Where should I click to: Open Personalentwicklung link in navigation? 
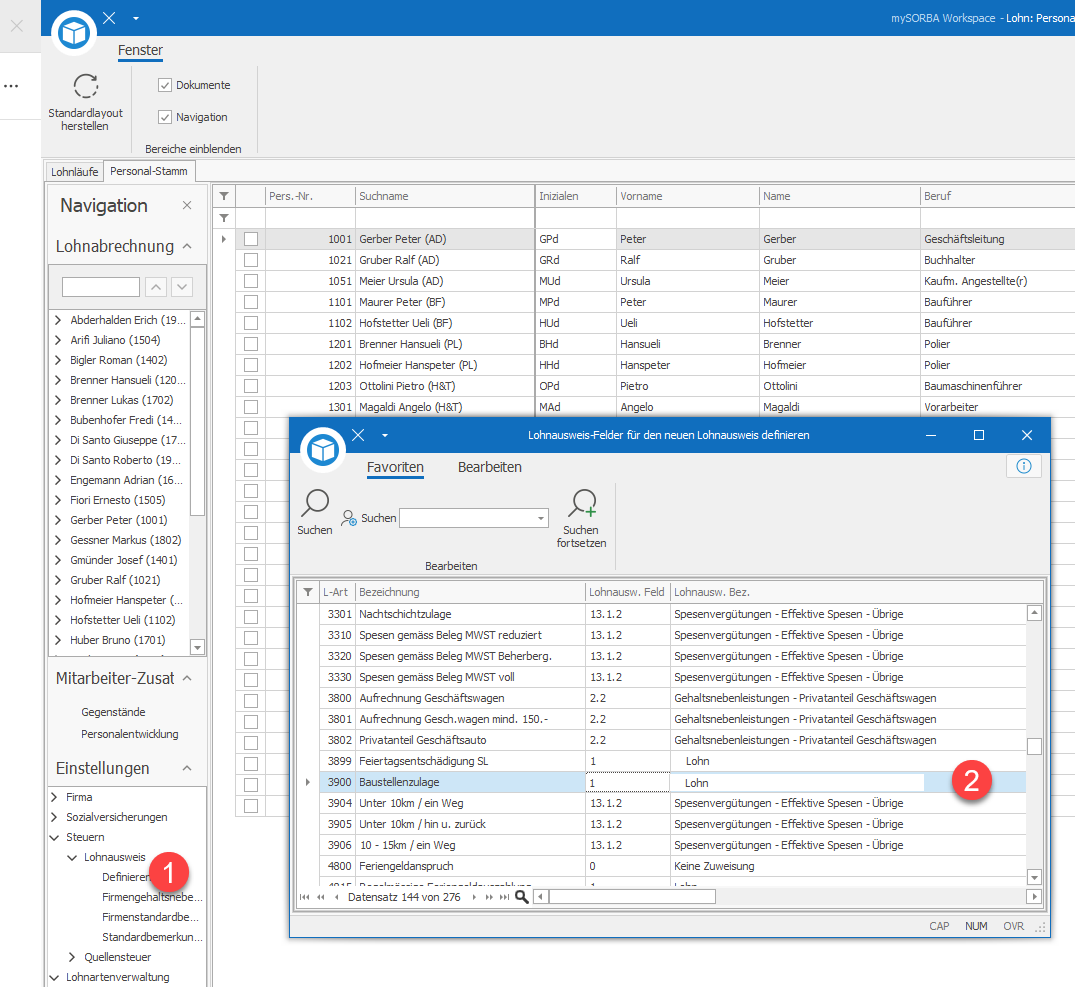[x=130, y=734]
